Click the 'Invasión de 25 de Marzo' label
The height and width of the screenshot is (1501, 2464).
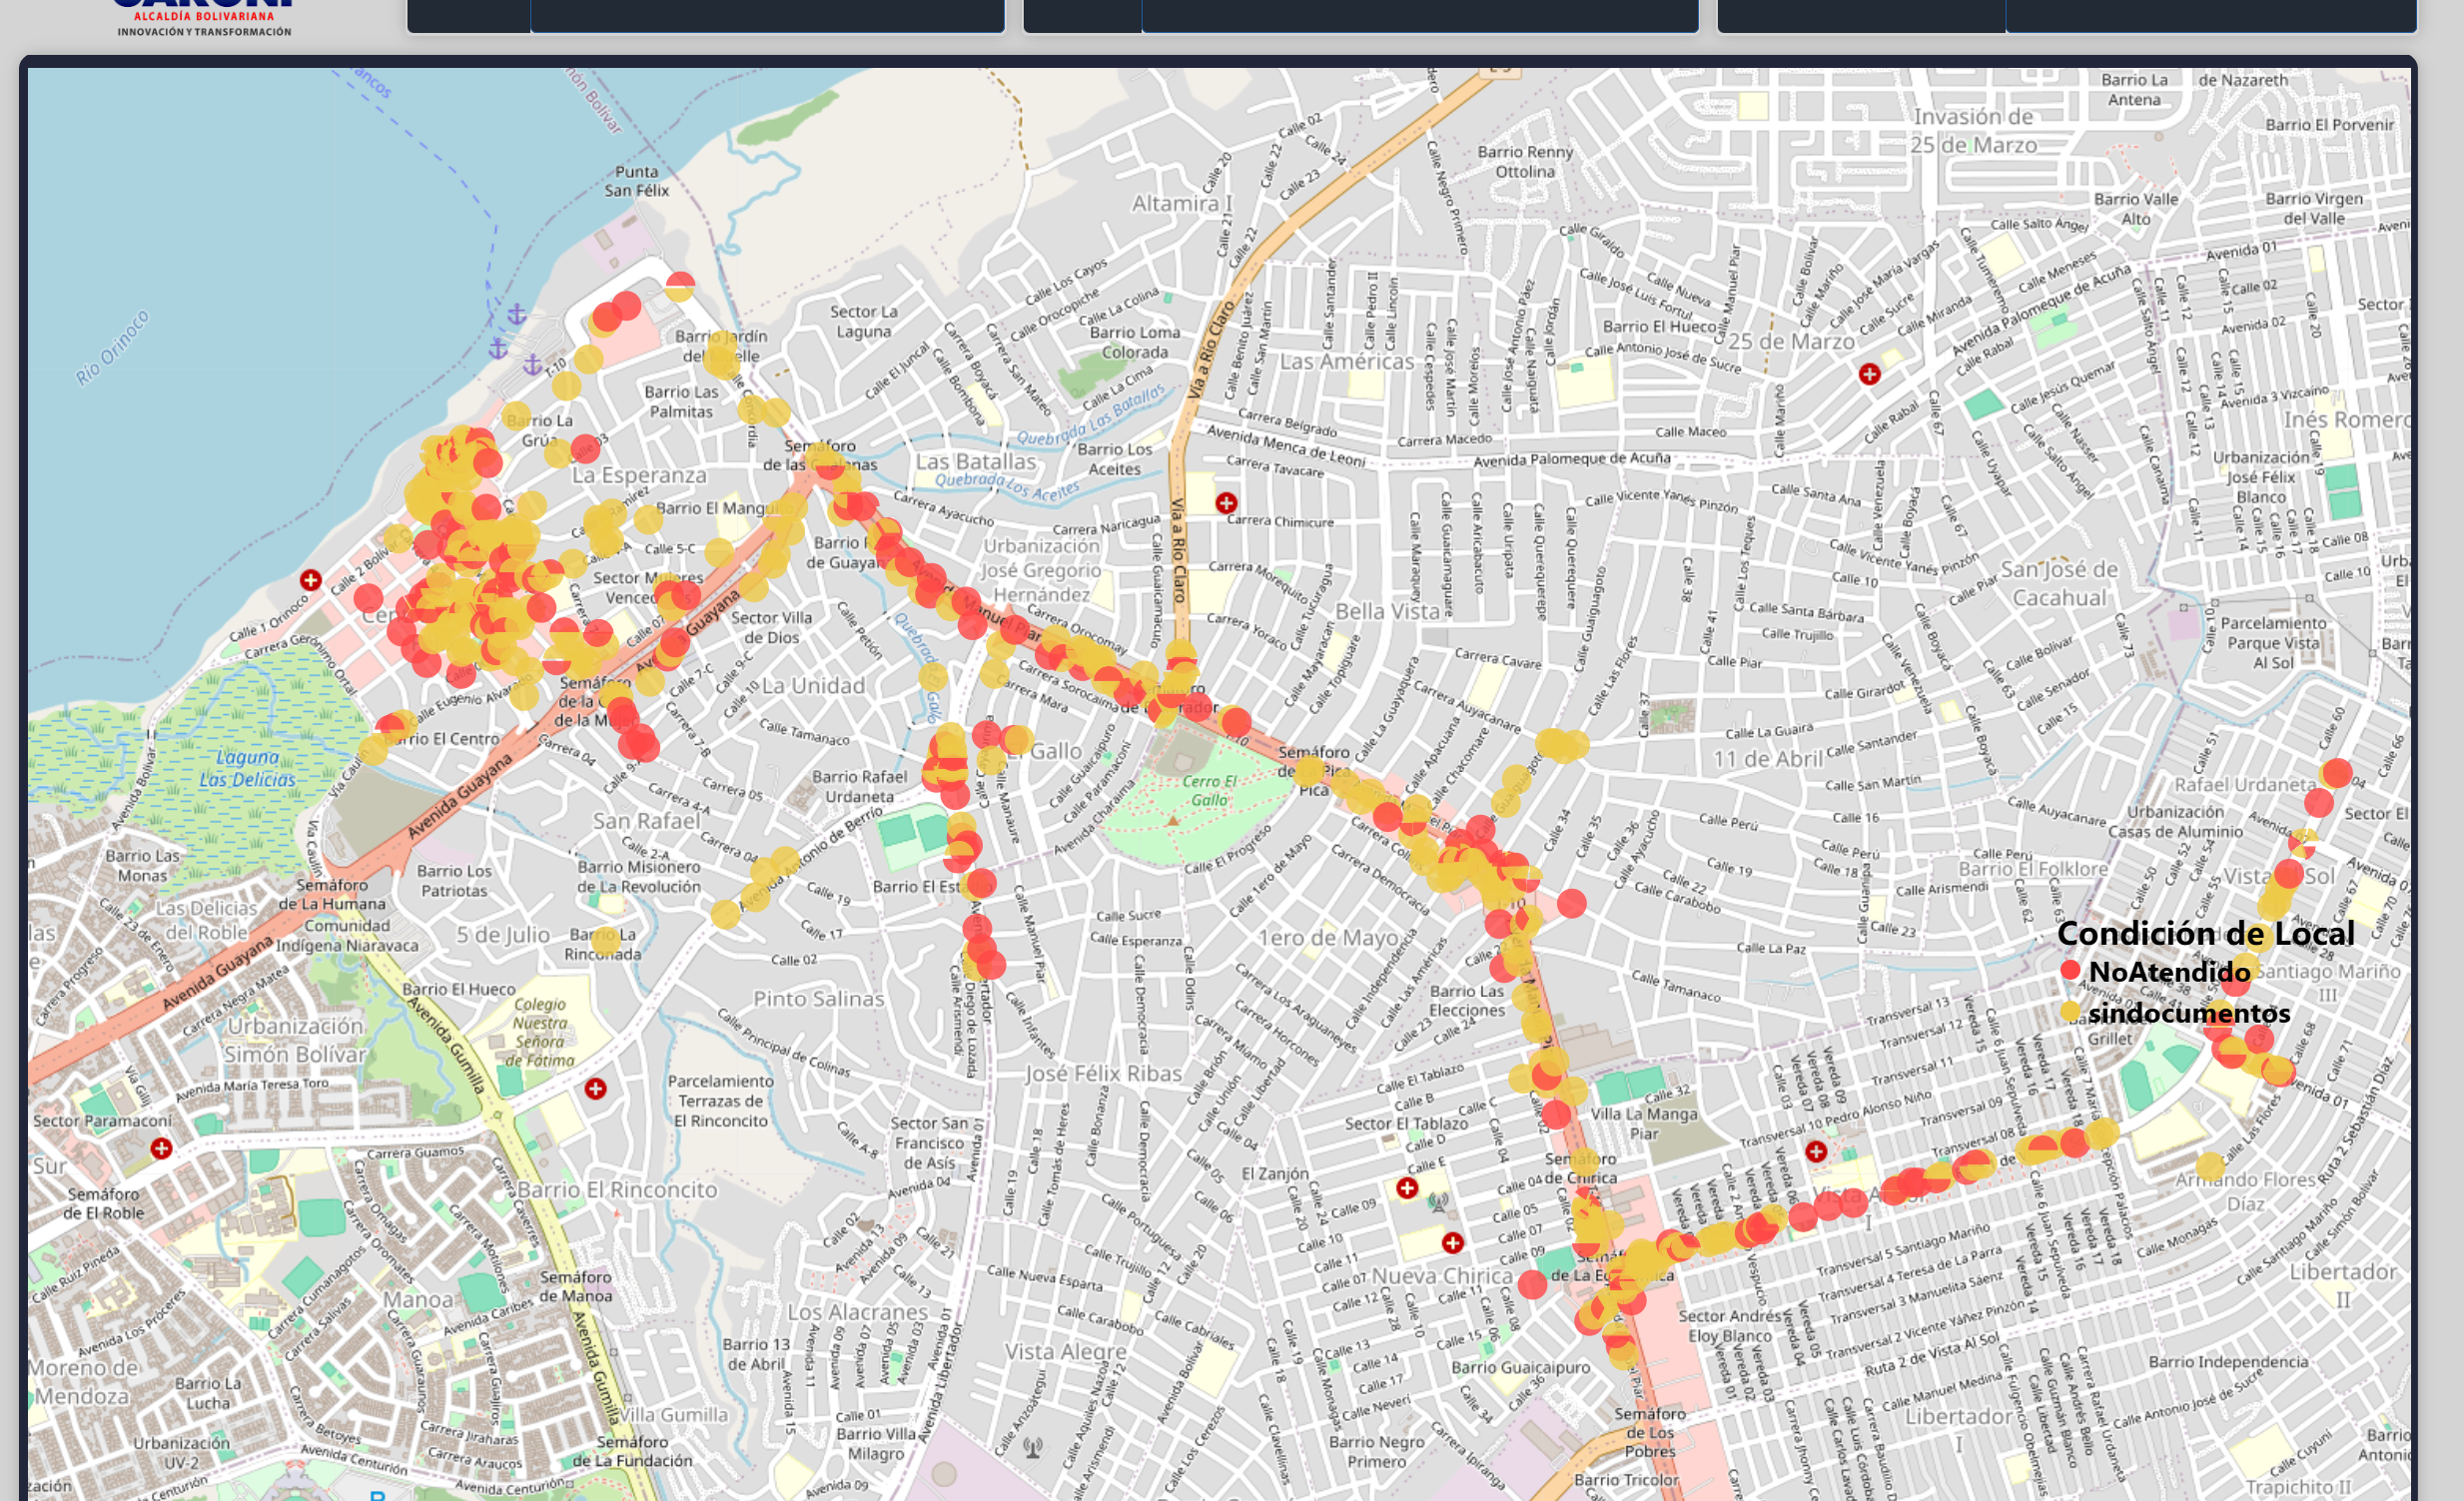(1973, 131)
